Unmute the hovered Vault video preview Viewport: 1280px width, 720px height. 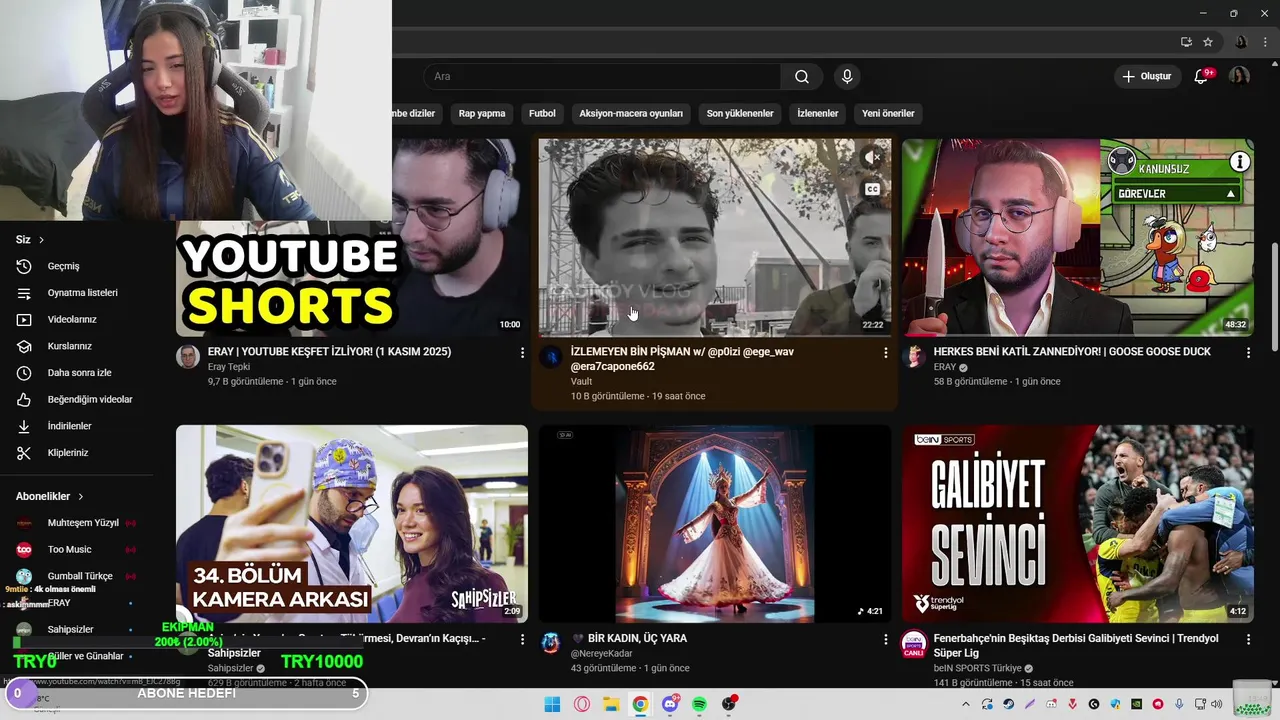[x=872, y=157]
